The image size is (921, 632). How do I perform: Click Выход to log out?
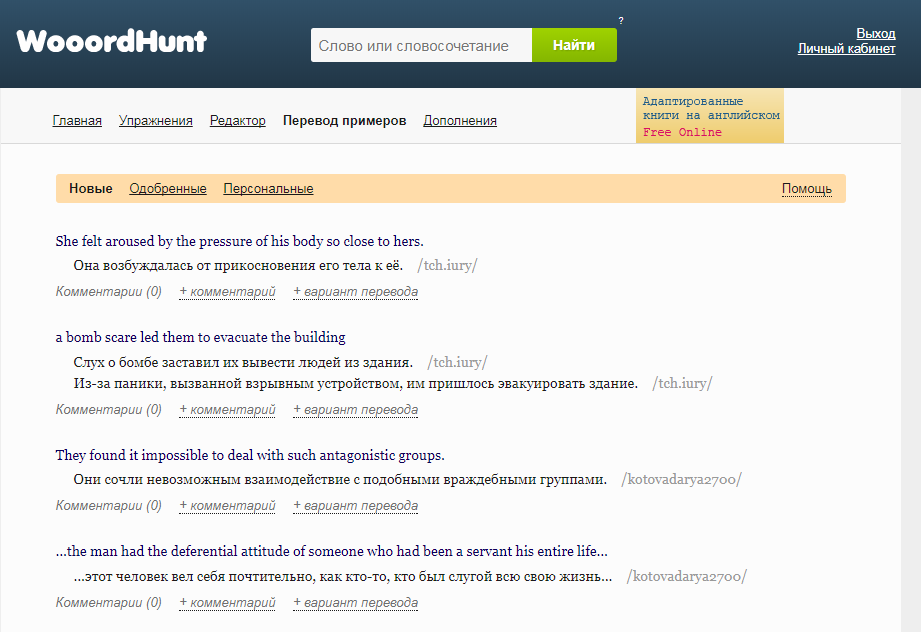tap(878, 33)
